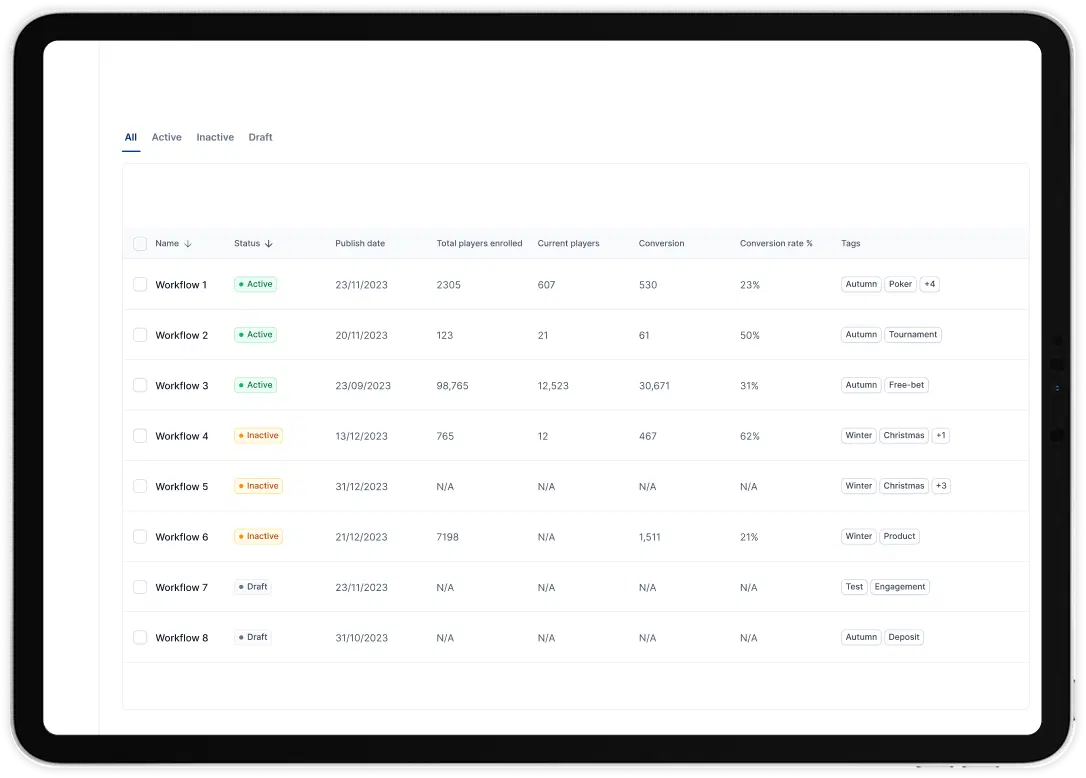Show the Inactive tab
This screenshot has height=778, width=1086.
tap(215, 137)
